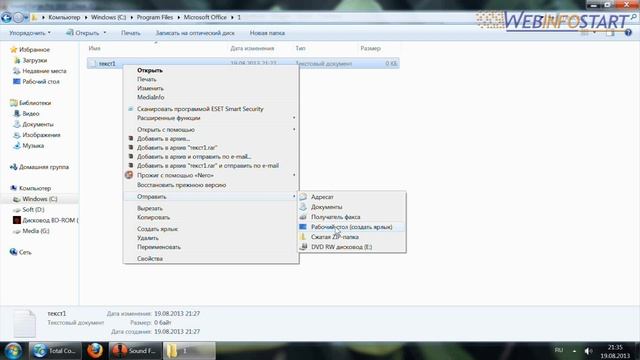The image size is (640, 360).
Task: Open Firefox from the taskbar
Action: [95, 351]
